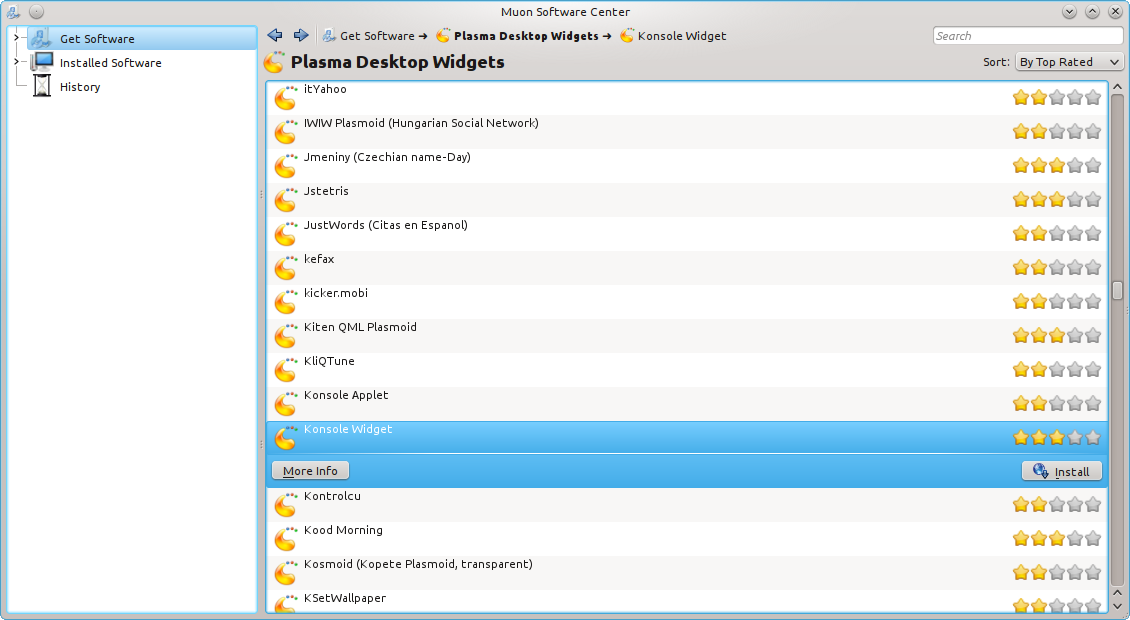1130x620 pixels.
Task: Select the kefax entry
Action: (687, 267)
